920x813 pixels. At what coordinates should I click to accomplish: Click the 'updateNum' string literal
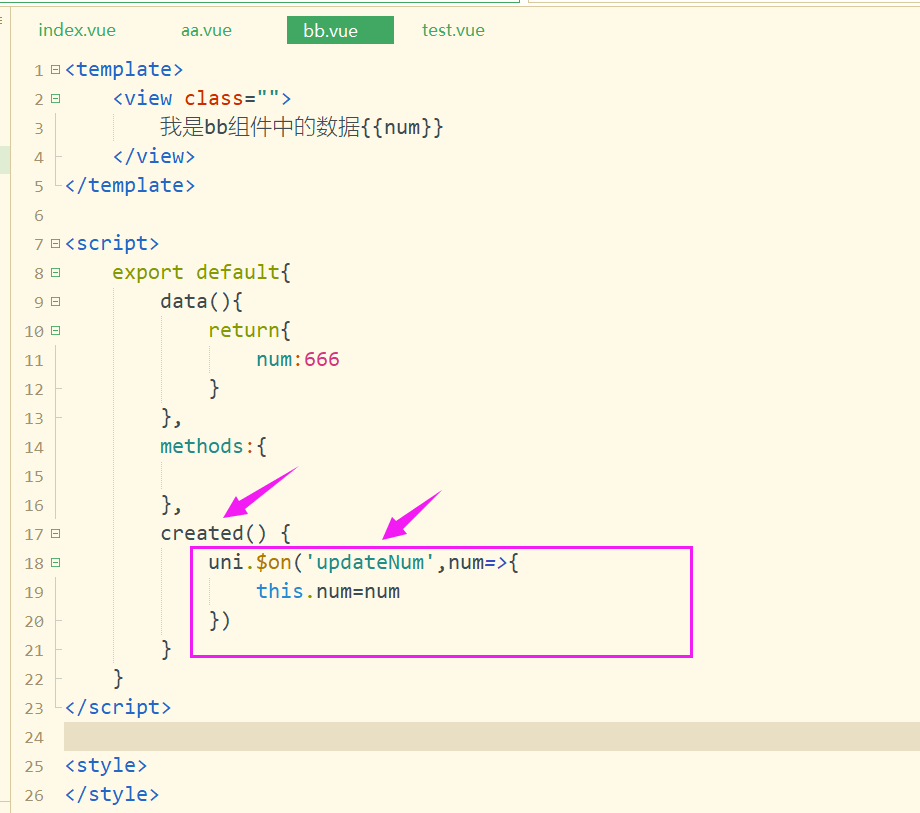pyautogui.click(x=370, y=563)
